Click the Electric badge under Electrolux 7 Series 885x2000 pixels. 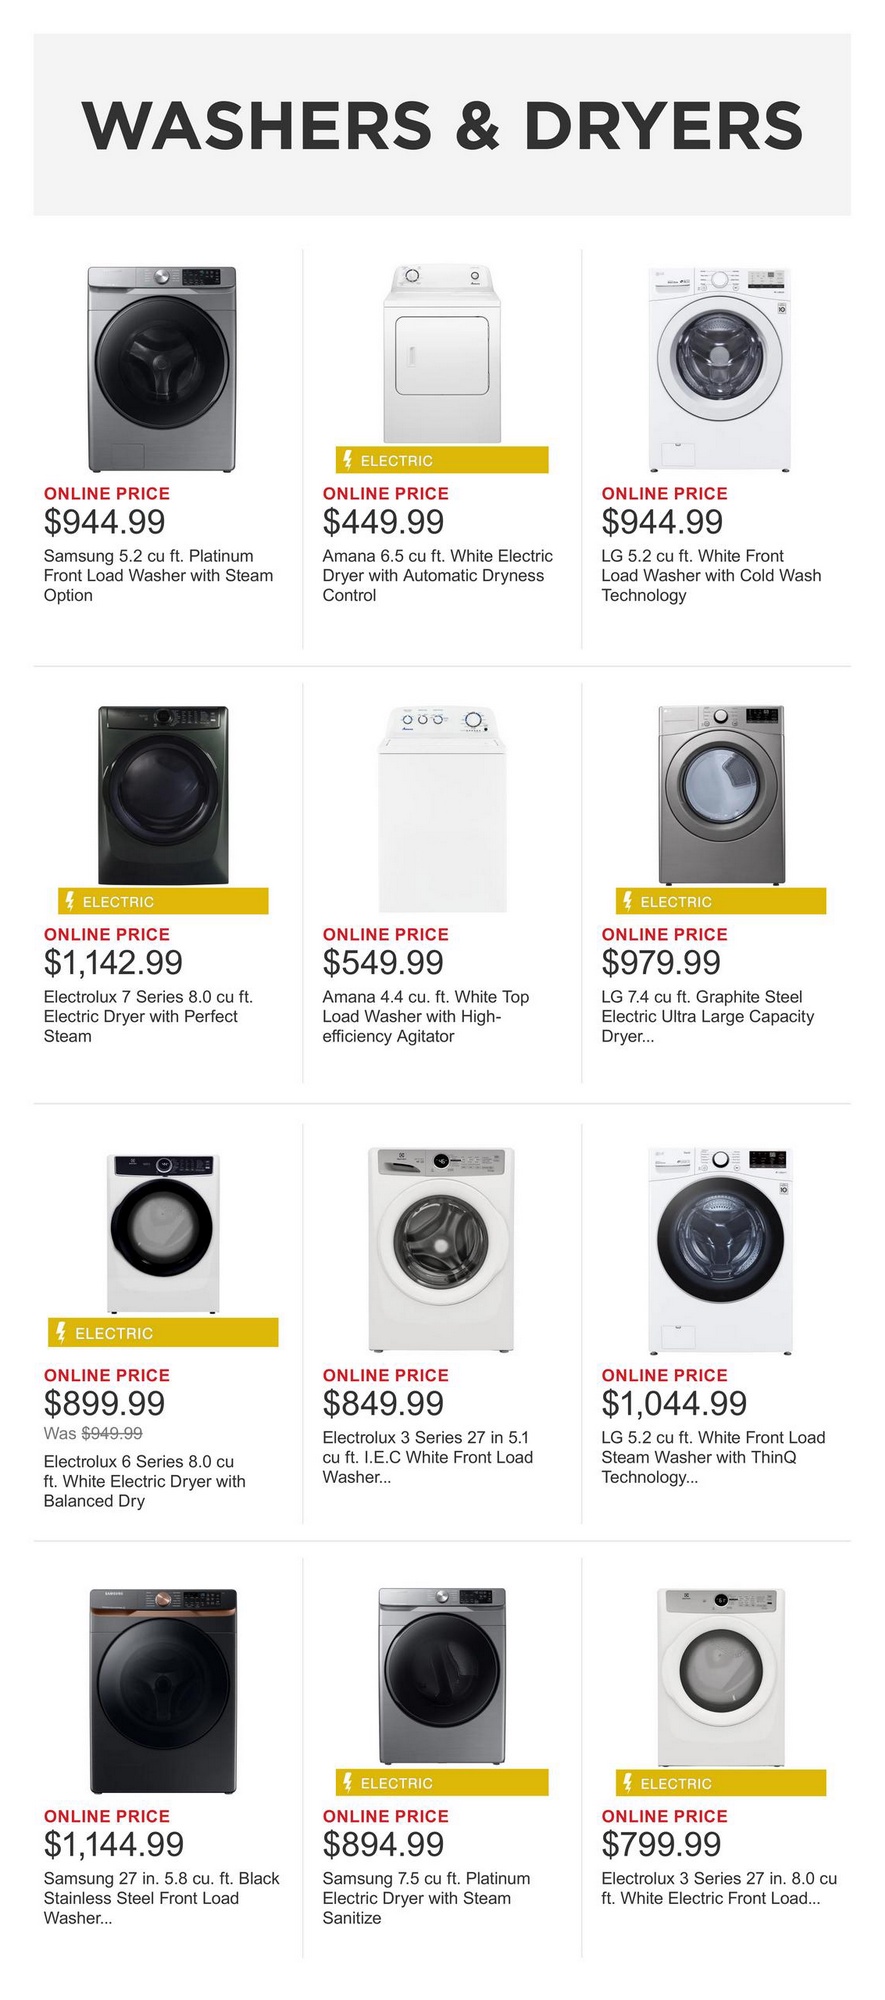163,901
